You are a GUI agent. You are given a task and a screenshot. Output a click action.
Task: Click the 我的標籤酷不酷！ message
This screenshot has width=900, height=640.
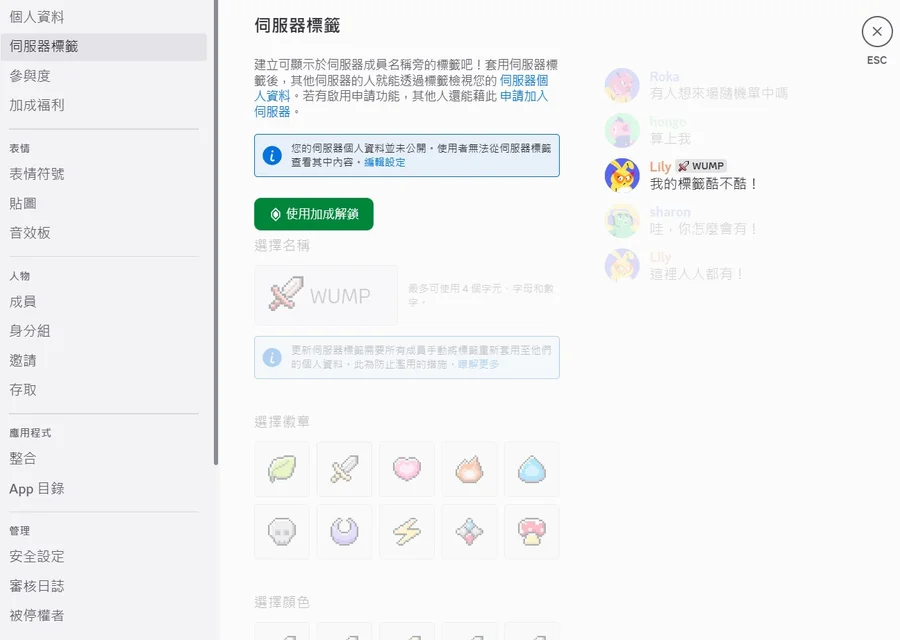pyautogui.click(x=704, y=184)
